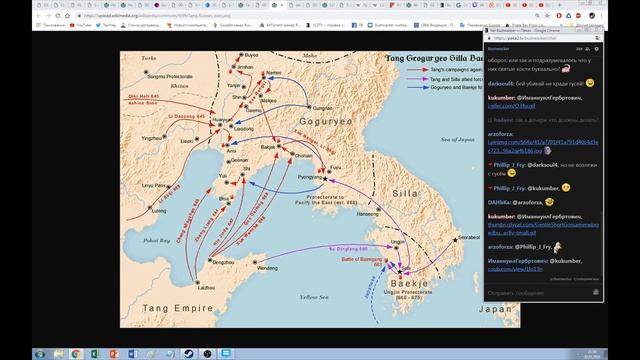This screenshot has width=640, height=360.
Task: Launch Excel from the taskbar
Action: (95, 354)
